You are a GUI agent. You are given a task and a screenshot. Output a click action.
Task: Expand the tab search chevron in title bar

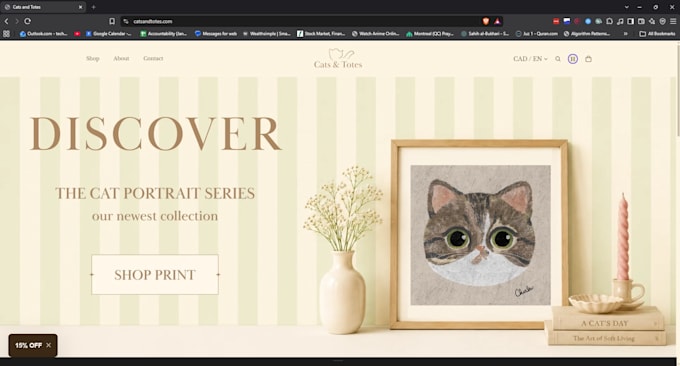coord(627,7)
